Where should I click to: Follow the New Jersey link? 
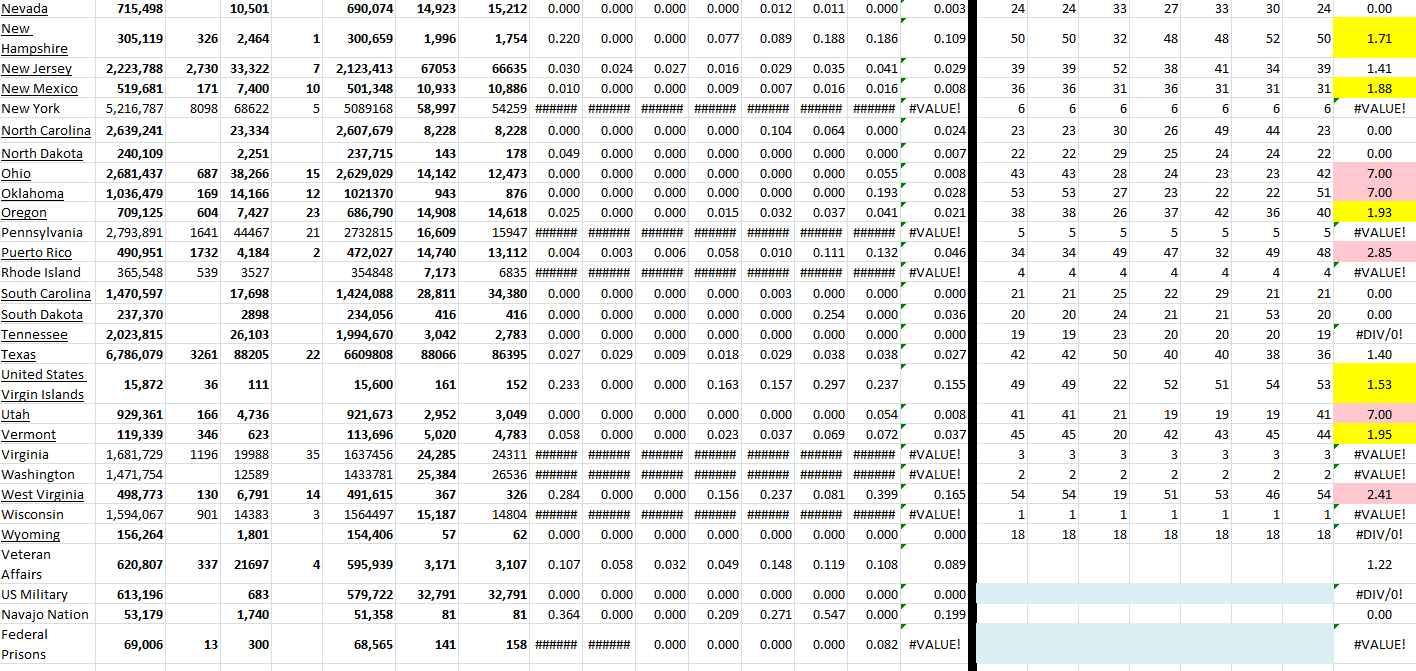point(36,68)
